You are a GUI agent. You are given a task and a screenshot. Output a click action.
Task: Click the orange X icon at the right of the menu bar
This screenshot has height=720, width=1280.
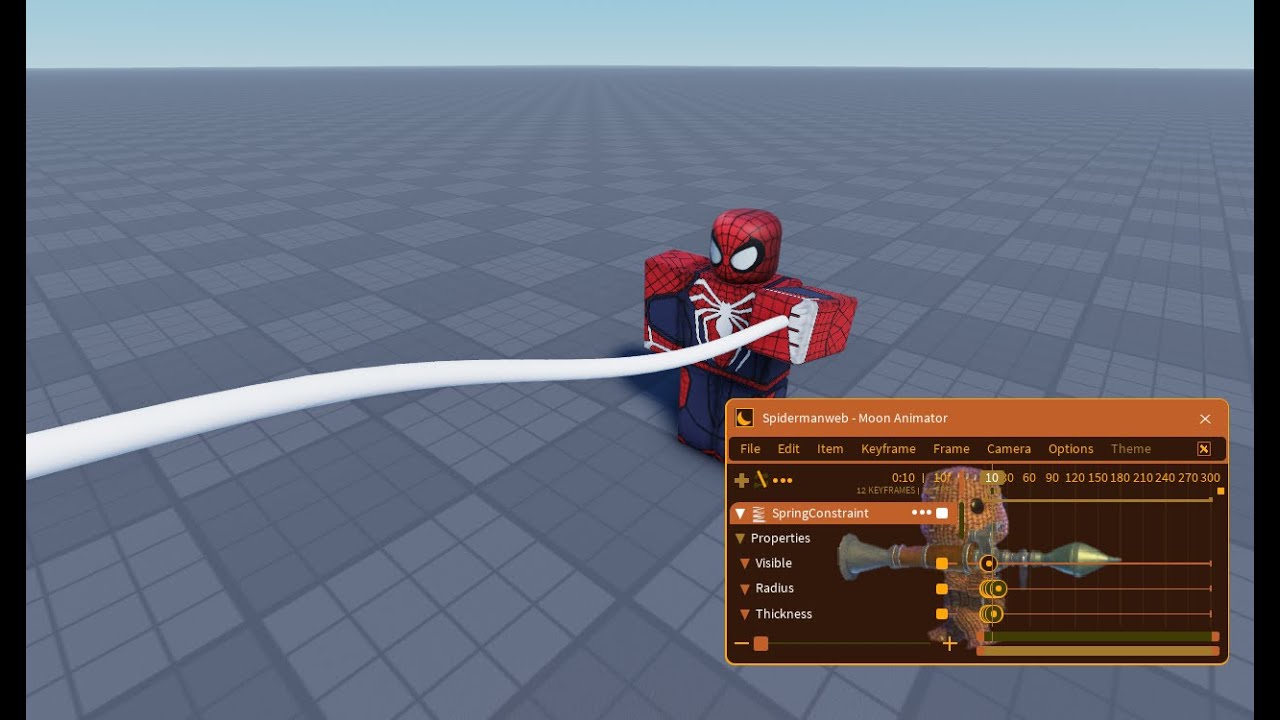(1204, 449)
